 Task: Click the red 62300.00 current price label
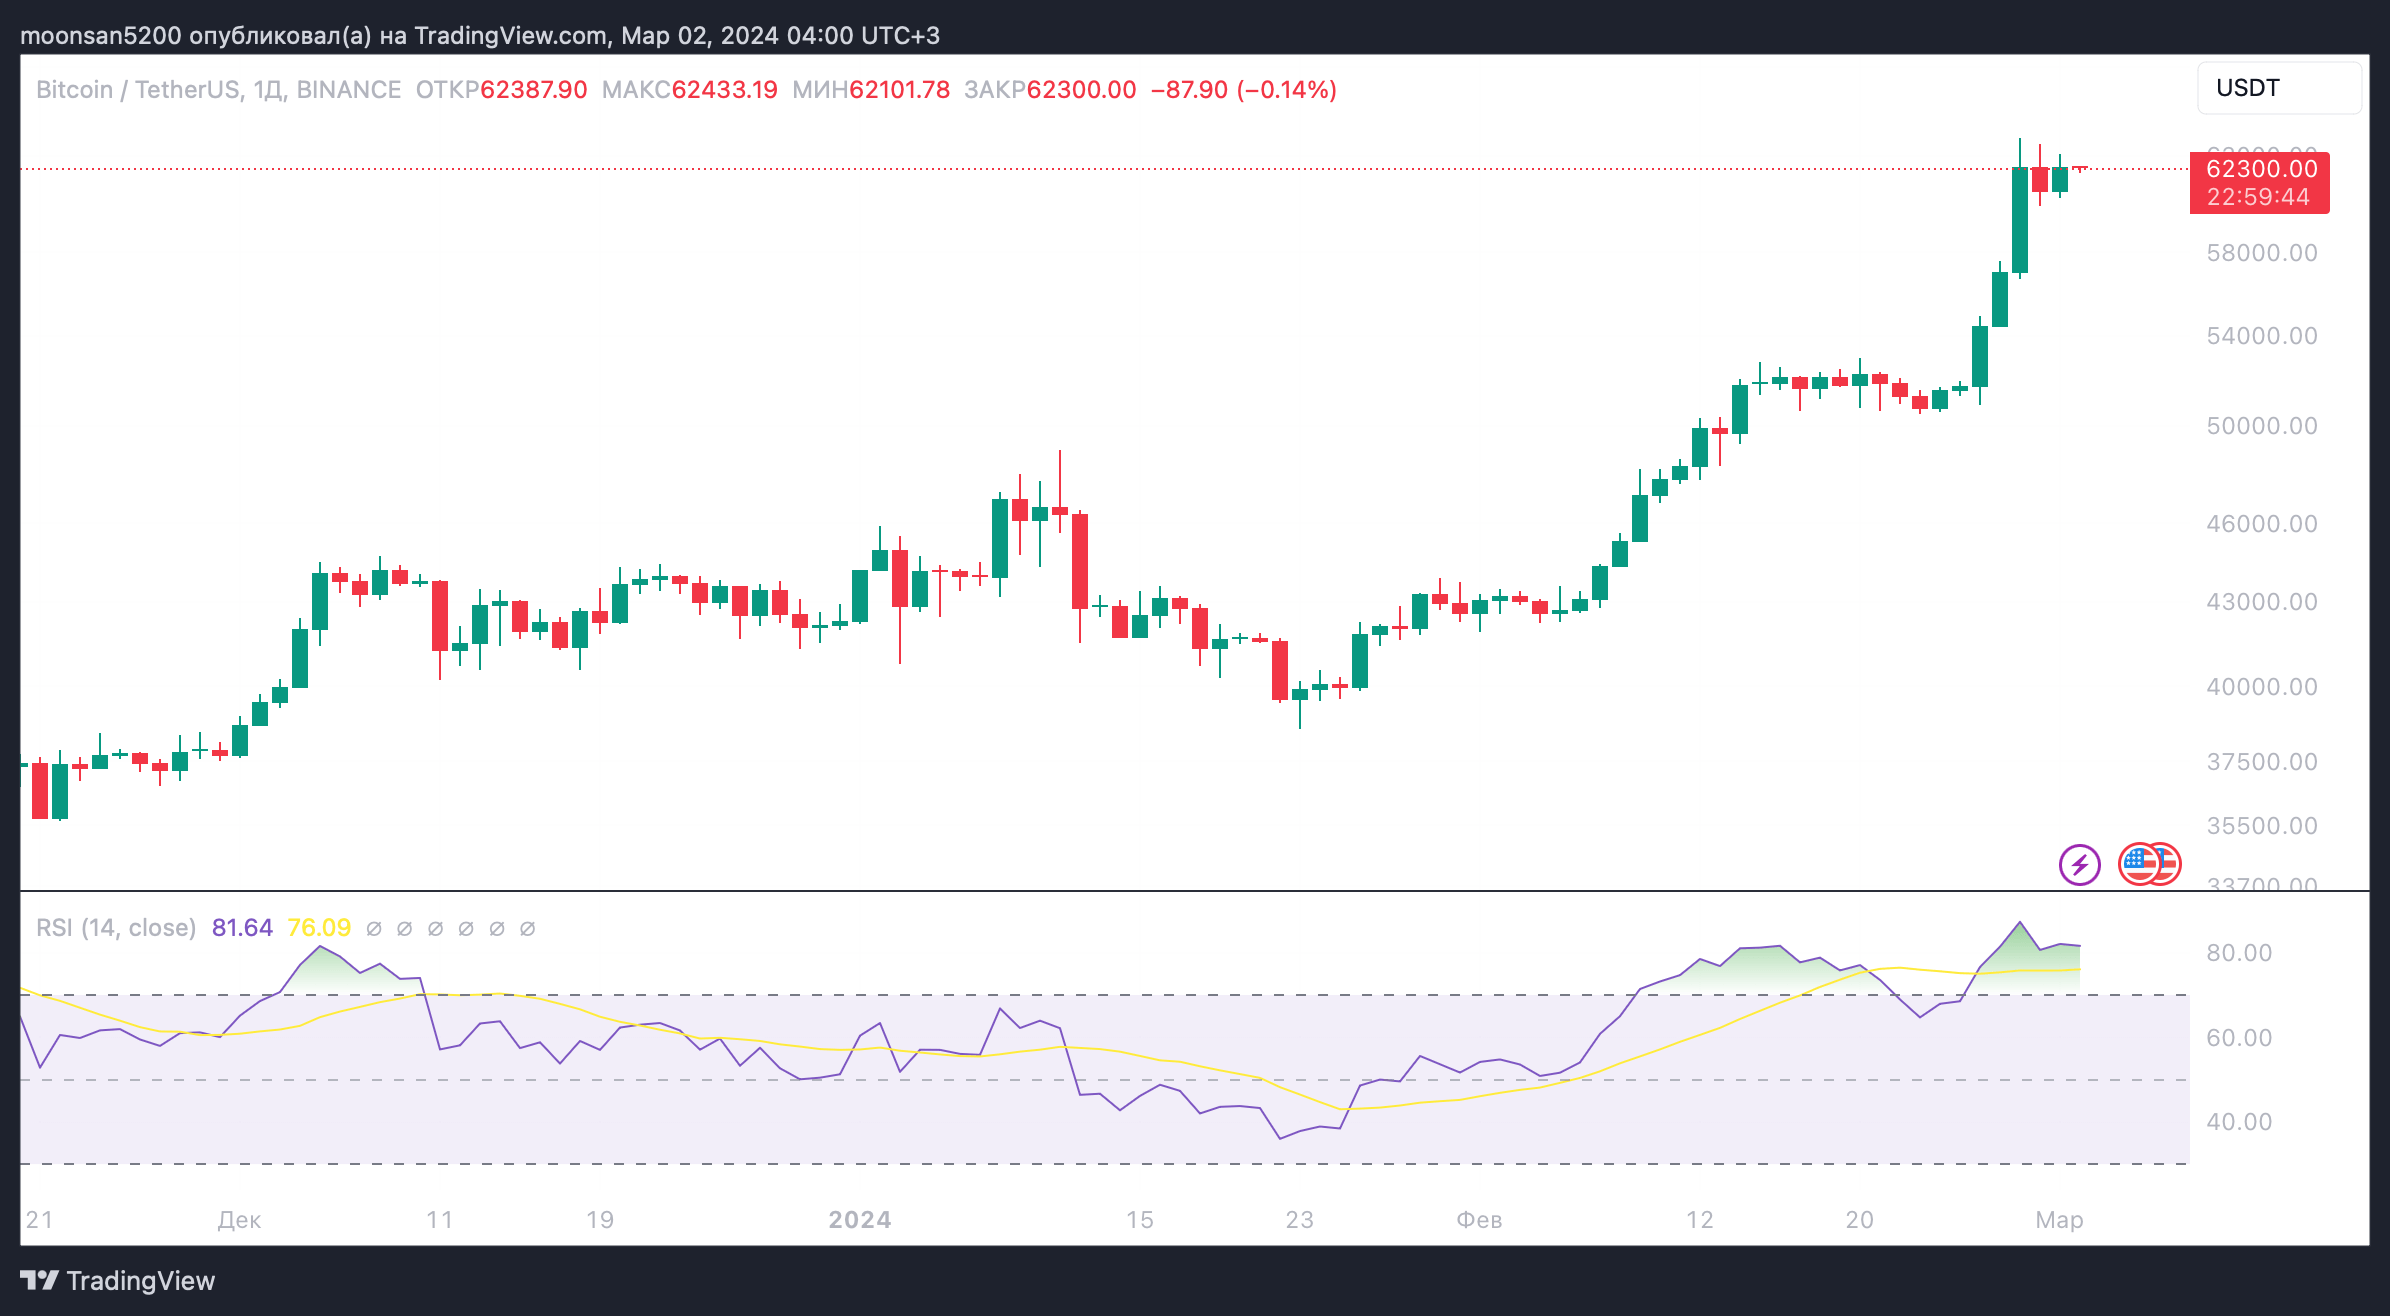click(x=2260, y=183)
